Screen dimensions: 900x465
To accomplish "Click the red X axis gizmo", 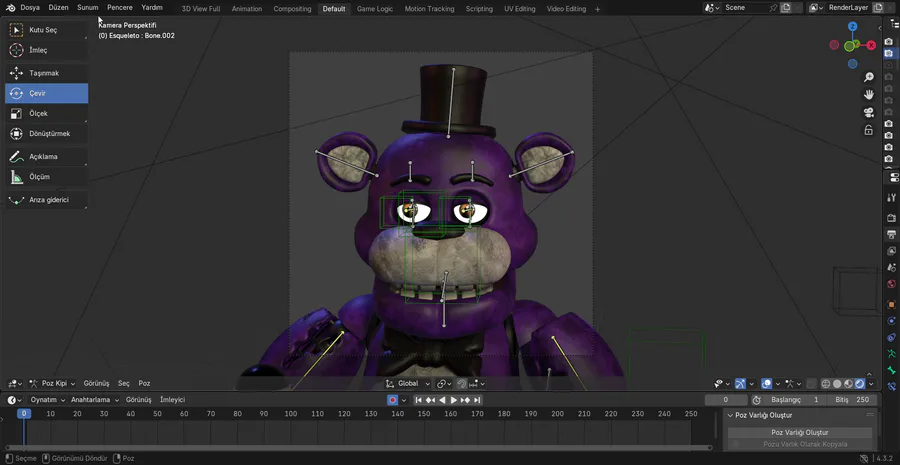I will [x=871, y=45].
